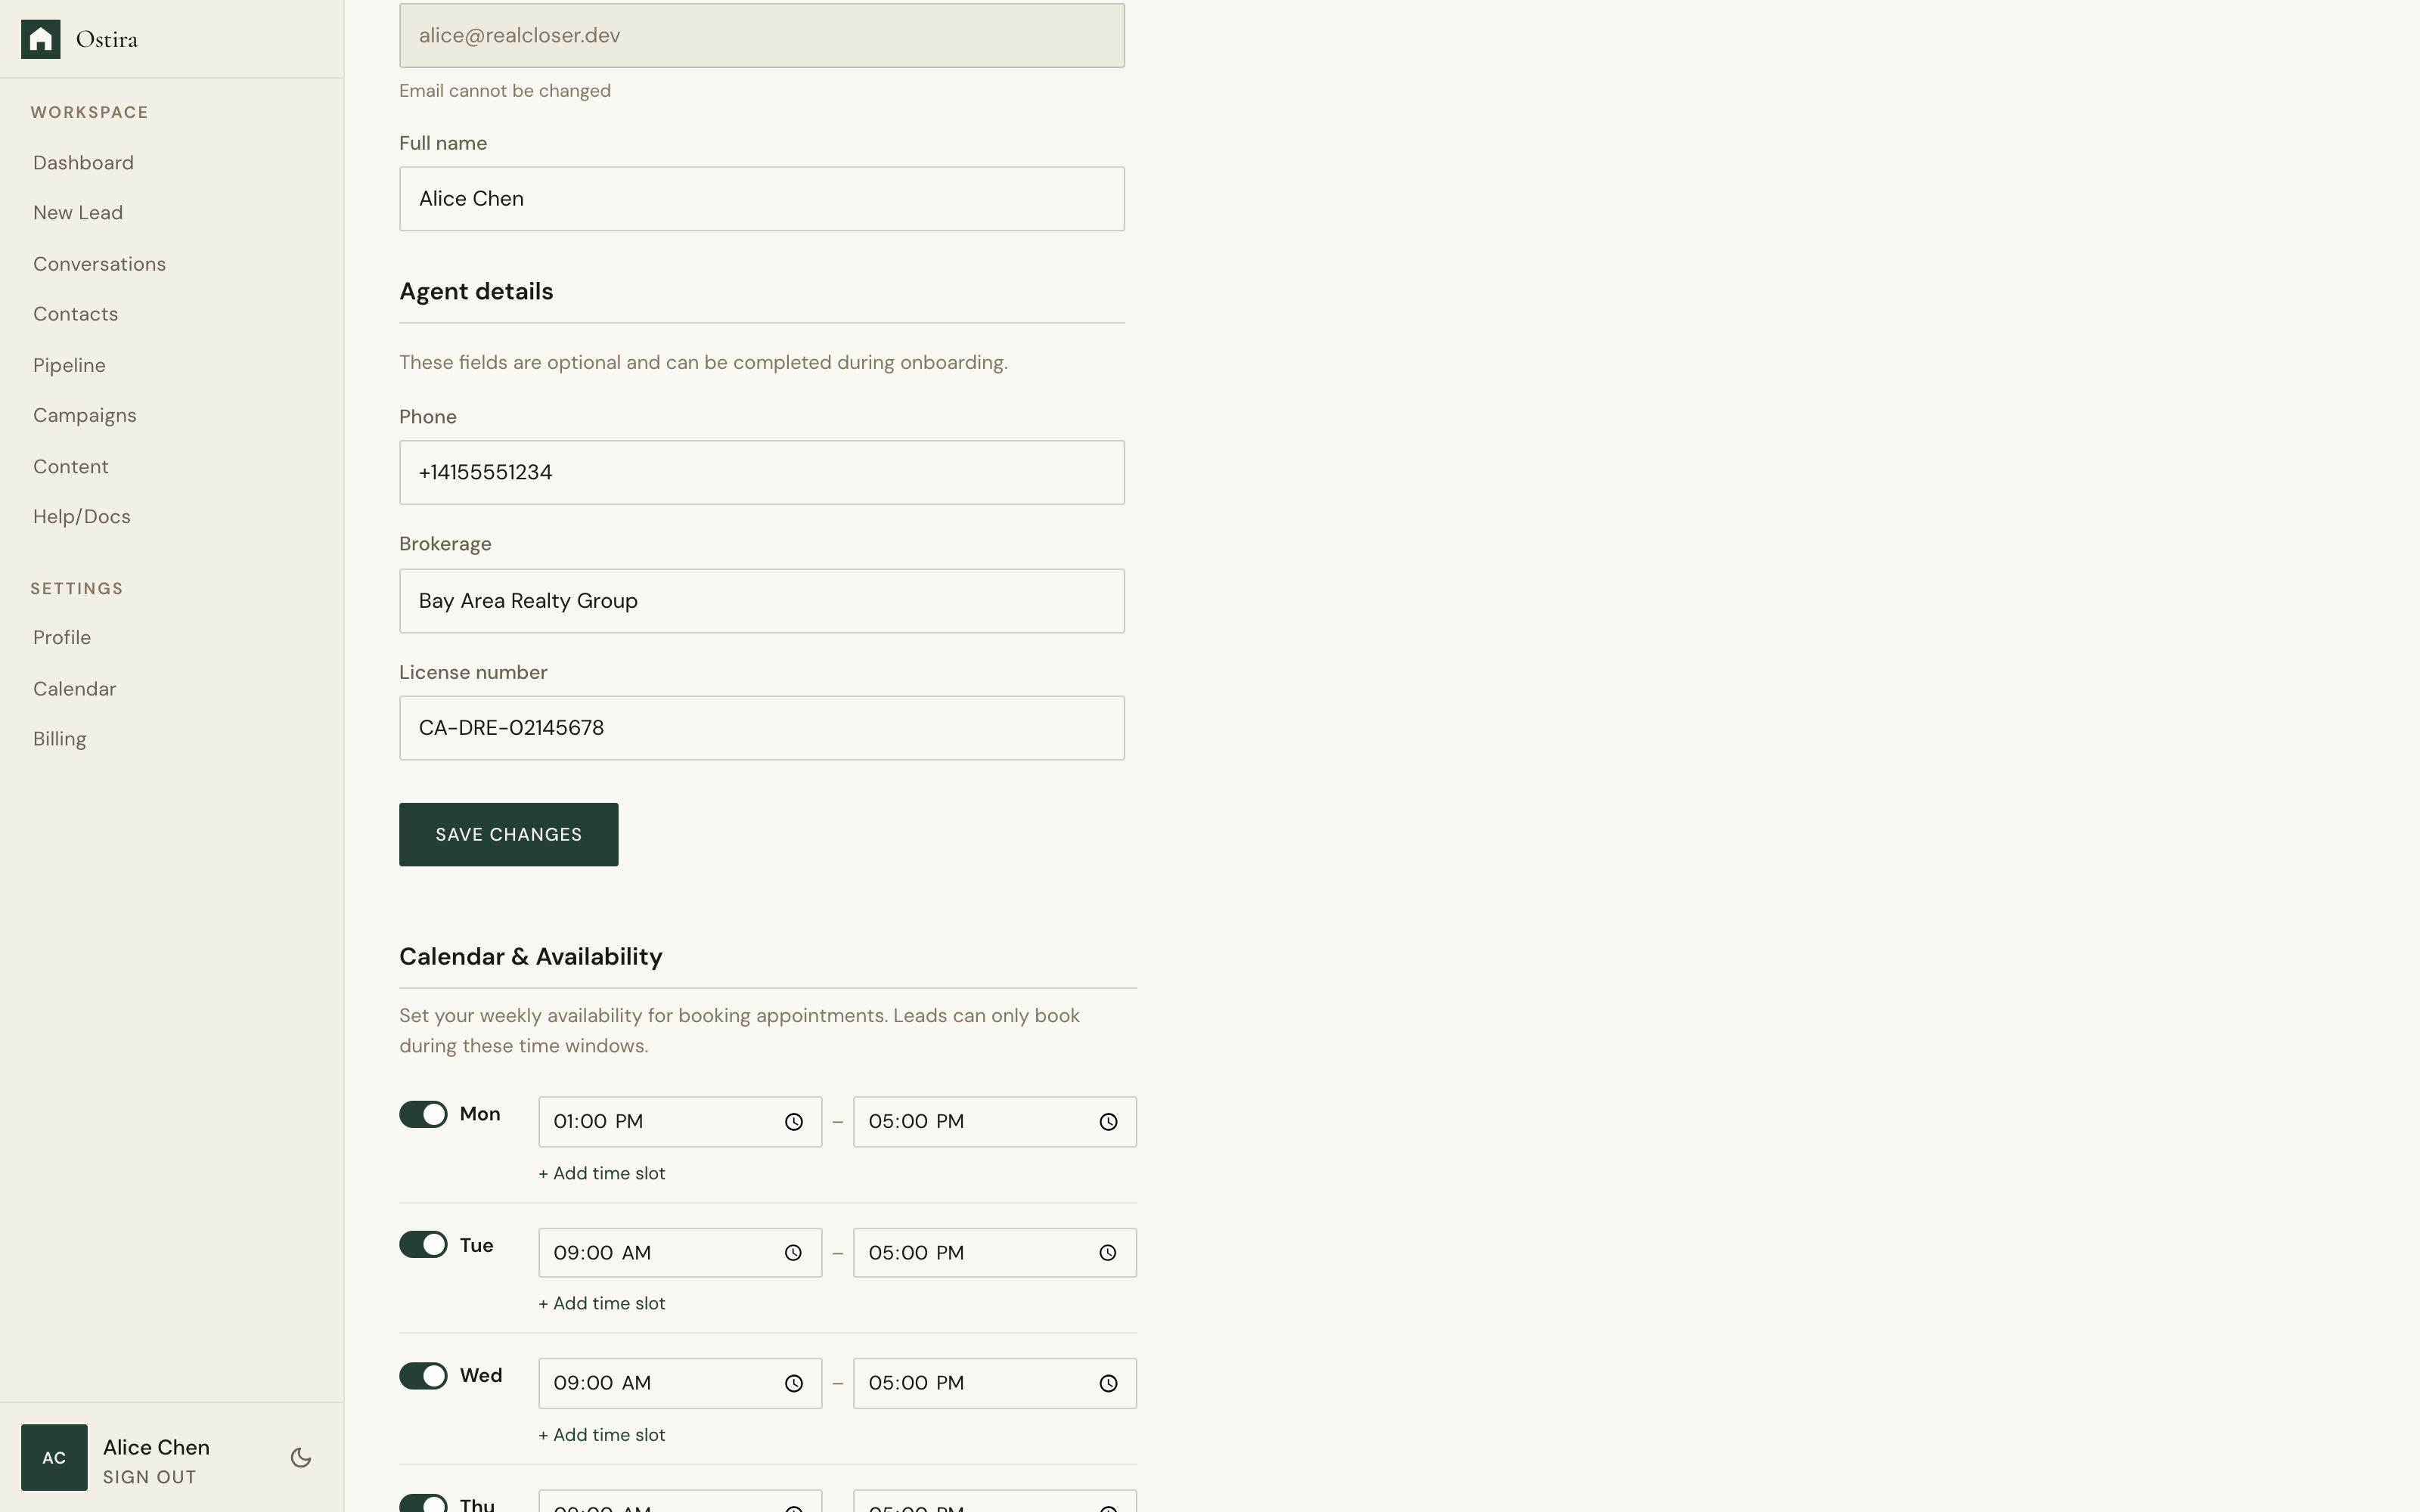The height and width of the screenshot is (1512, 2420).
Task: Click the AC avatar badge
Action: [54, 1457]
